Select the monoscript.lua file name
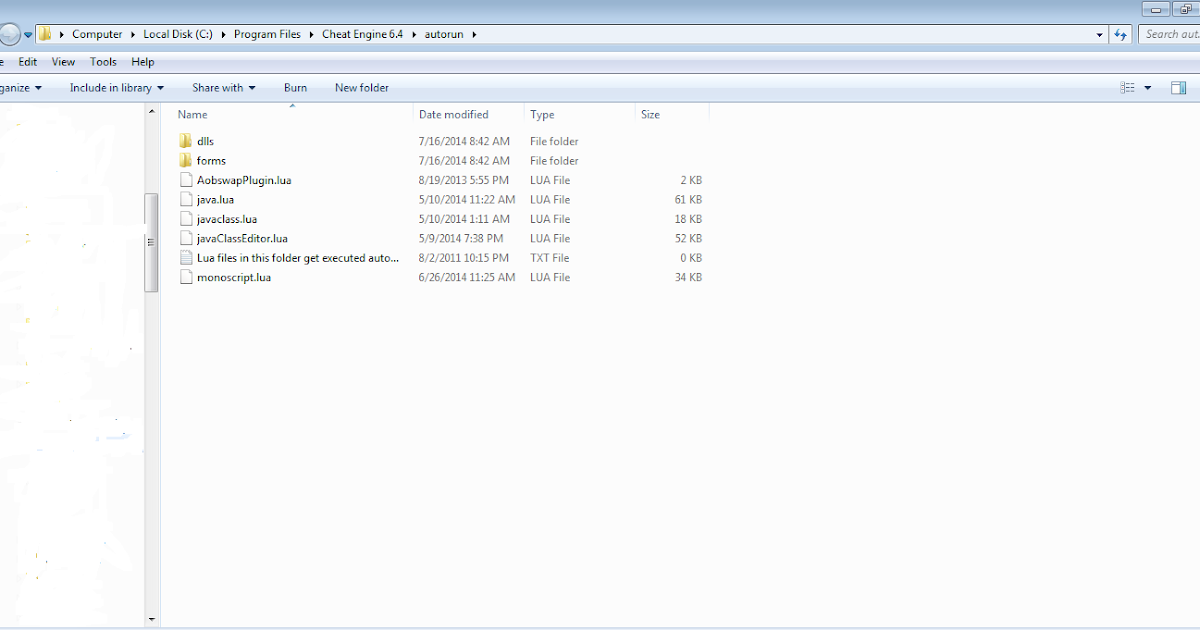Viewport: 1200px width, 630px height. pyautogui.click(x=234, y=277)
